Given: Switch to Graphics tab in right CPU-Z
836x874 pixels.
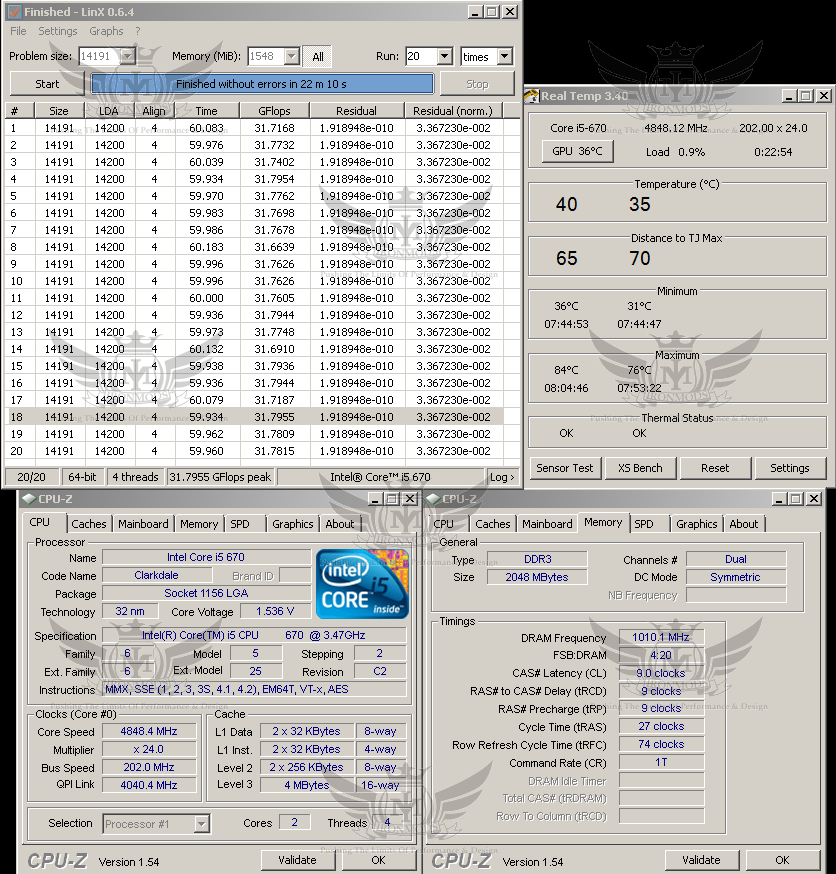Looking at the screenshot, I should (x=697, y=524).
